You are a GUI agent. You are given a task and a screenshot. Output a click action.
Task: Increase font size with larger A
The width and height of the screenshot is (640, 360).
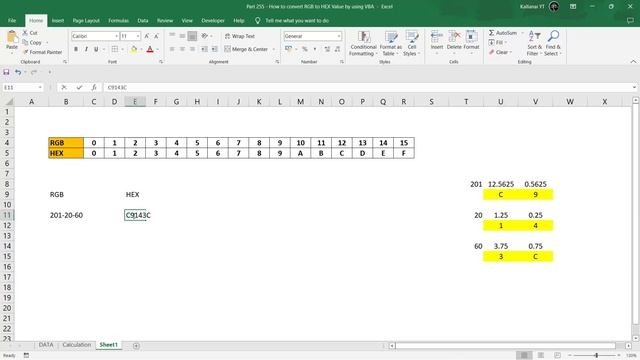[x=147, y=36]
